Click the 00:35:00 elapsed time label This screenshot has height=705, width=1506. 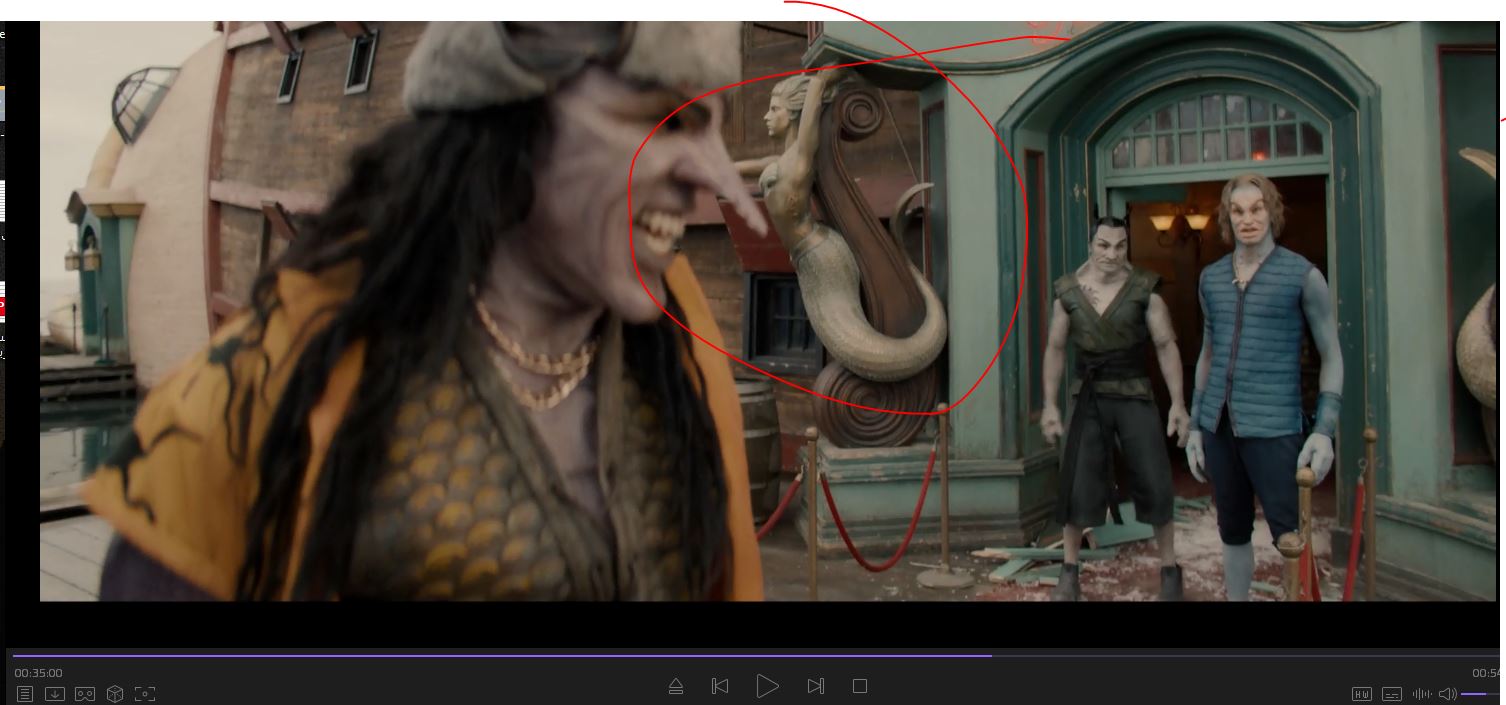click(x=38, y=673)
